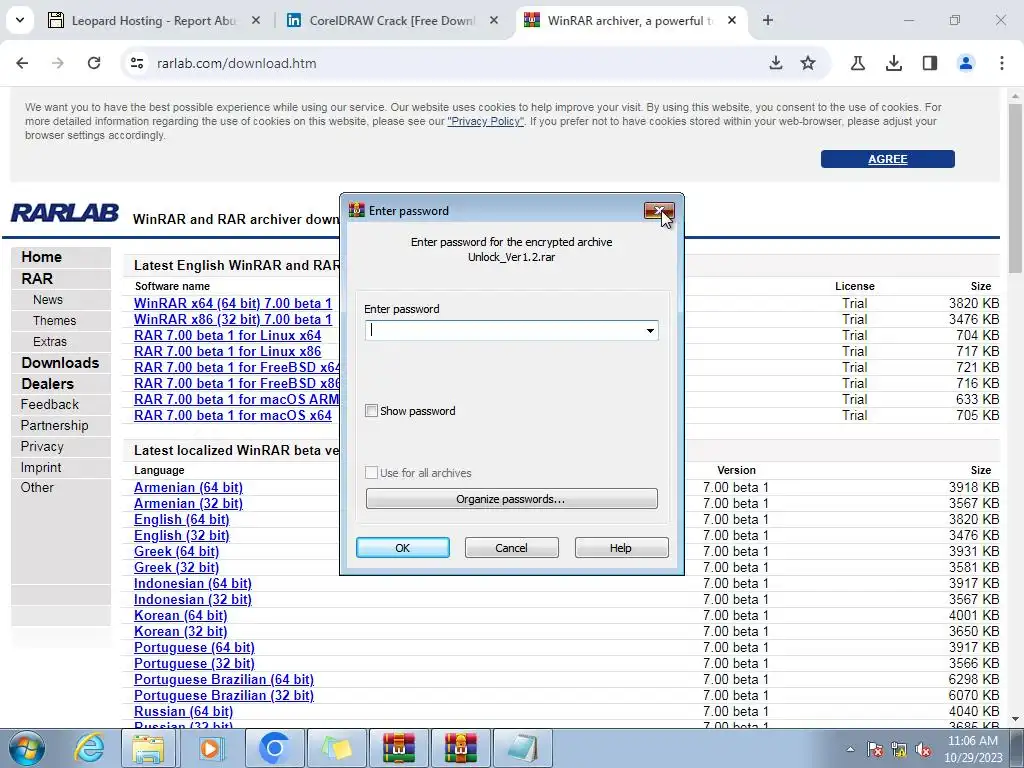Launch Internet Explorer from taskbar
The height and width of the screenshot is (768, 1024).
pos(89,748)
